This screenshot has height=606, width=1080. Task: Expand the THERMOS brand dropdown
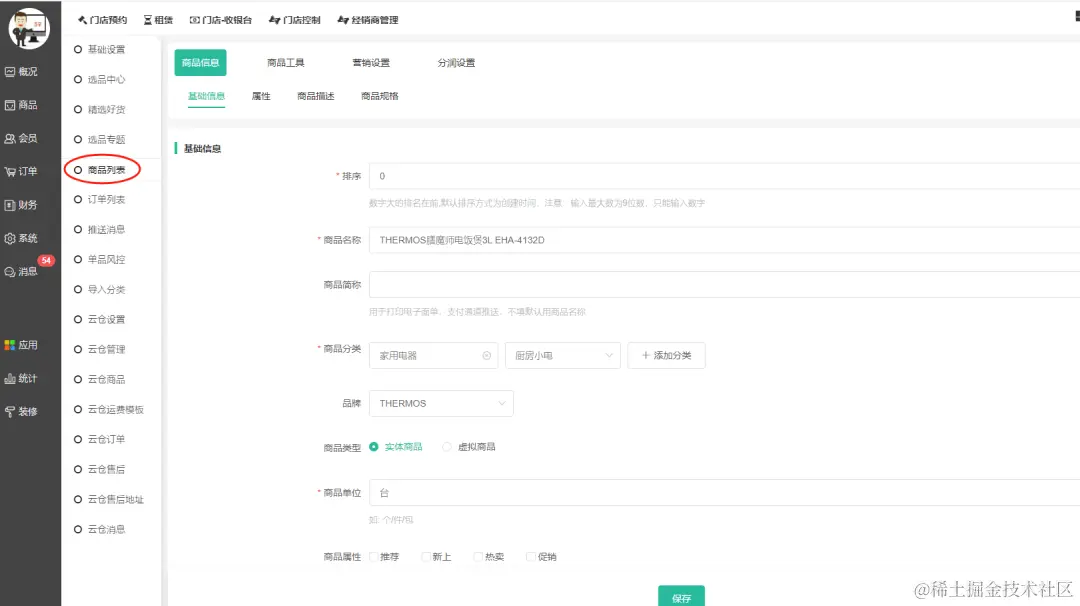tap(441, 403)
